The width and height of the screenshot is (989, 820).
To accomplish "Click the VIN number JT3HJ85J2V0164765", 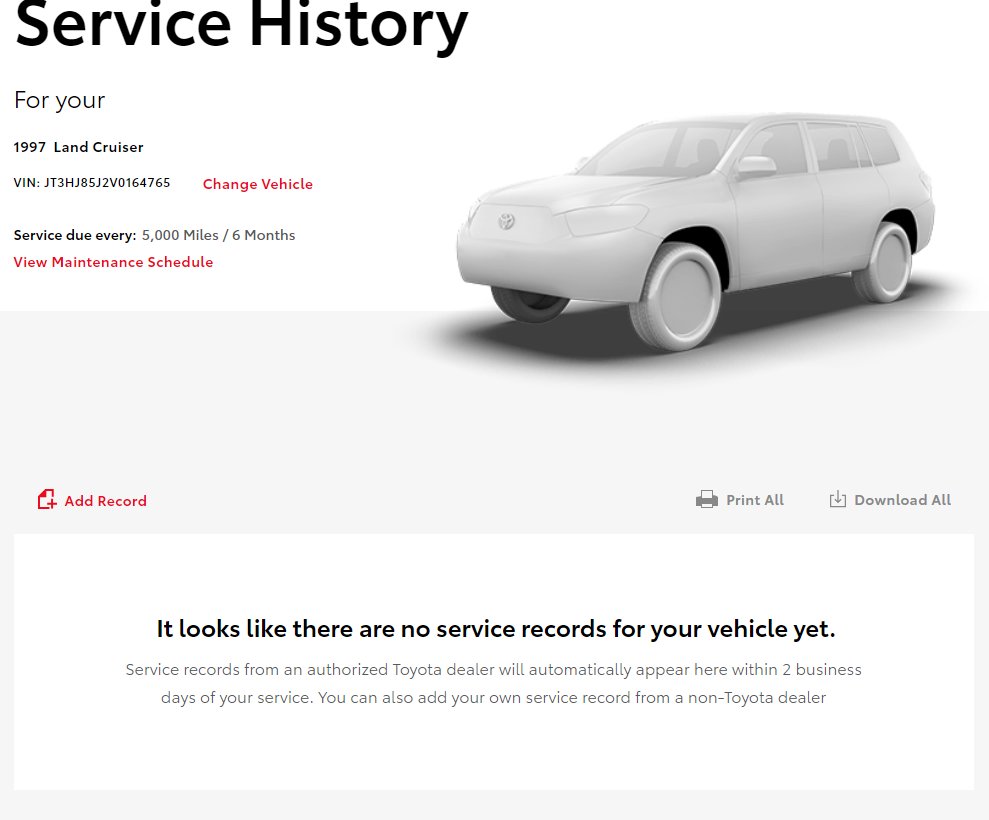I will click(107, 183).
